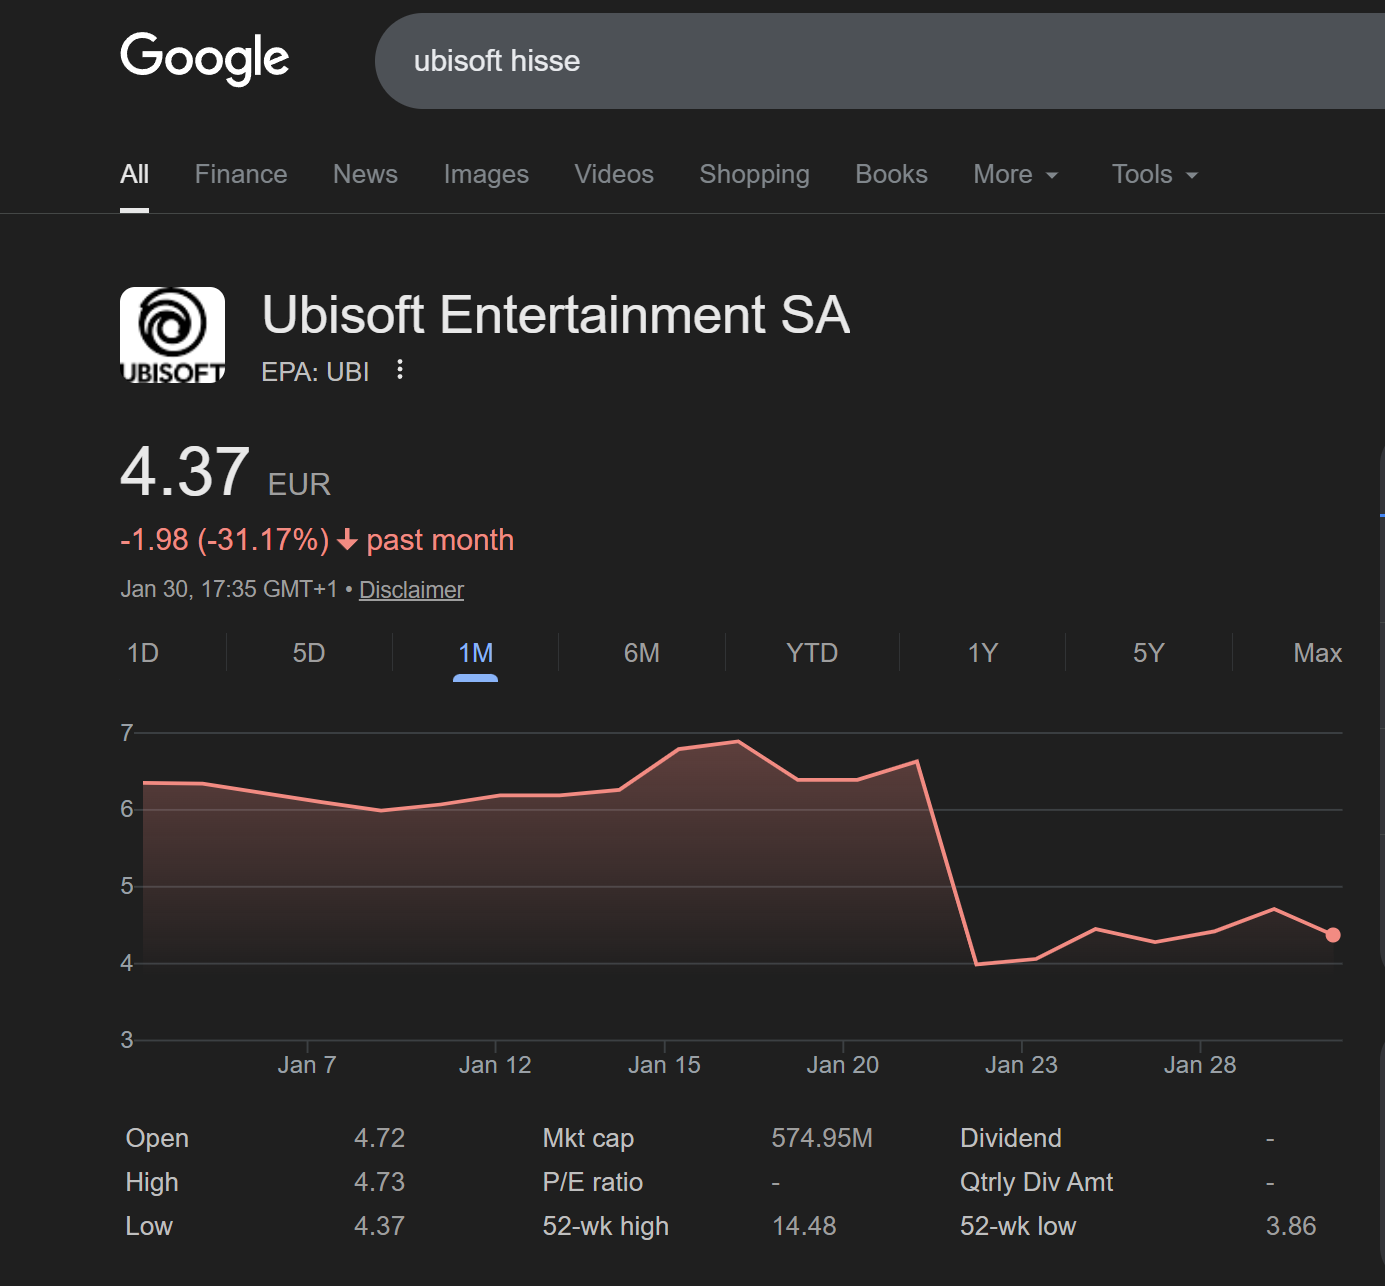The image size is (1385, 1286).
Task: Click the 4.37 EUR current price
Action: click(225, 472)
